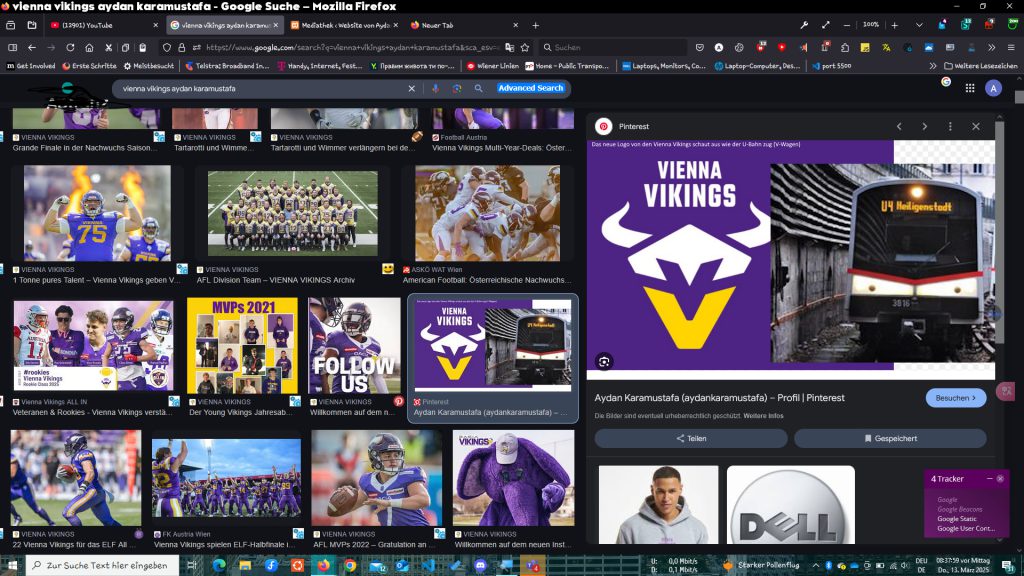
Task: Open the tracking protection shield icon
Action: click(167, 48)
